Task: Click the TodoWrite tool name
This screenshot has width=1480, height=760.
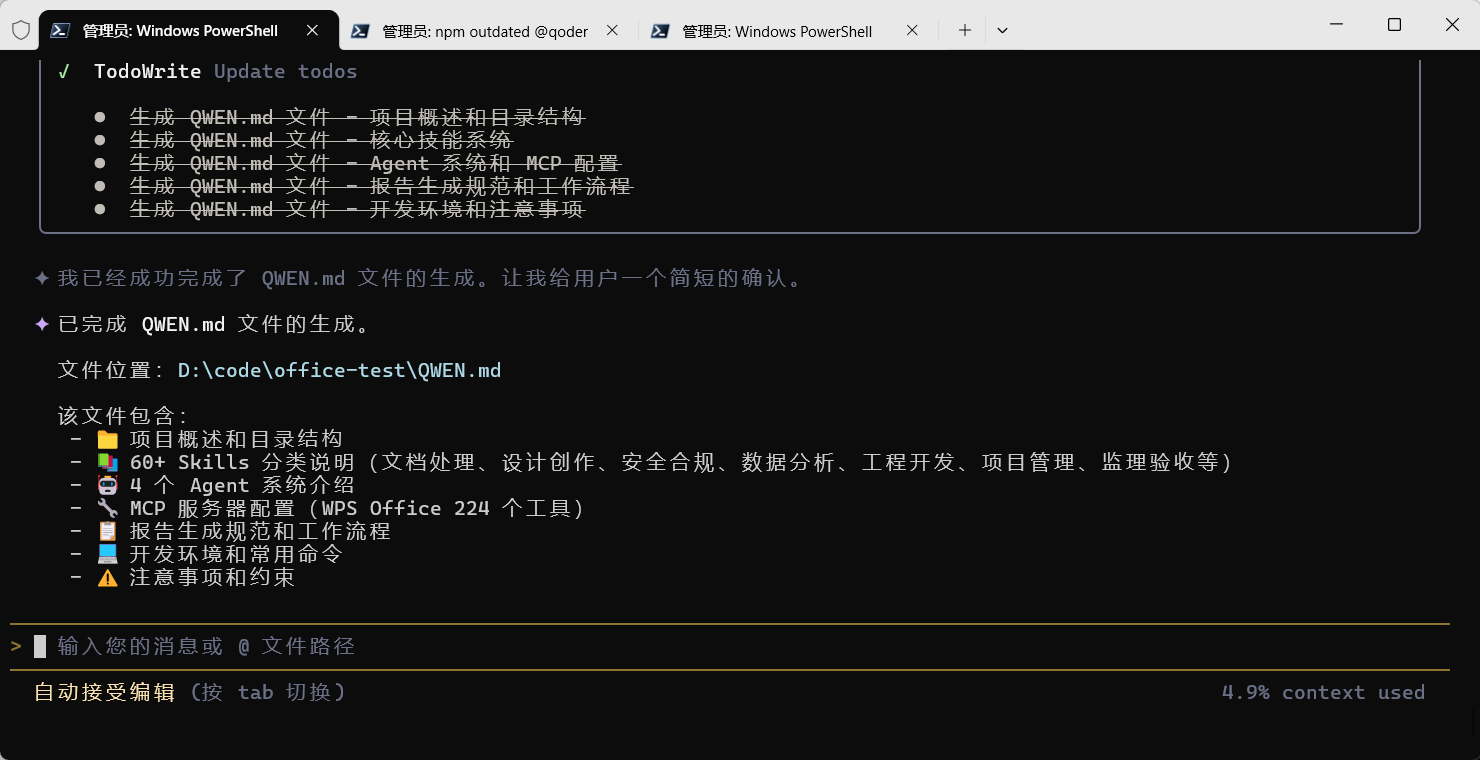Action: pos(147,71)
